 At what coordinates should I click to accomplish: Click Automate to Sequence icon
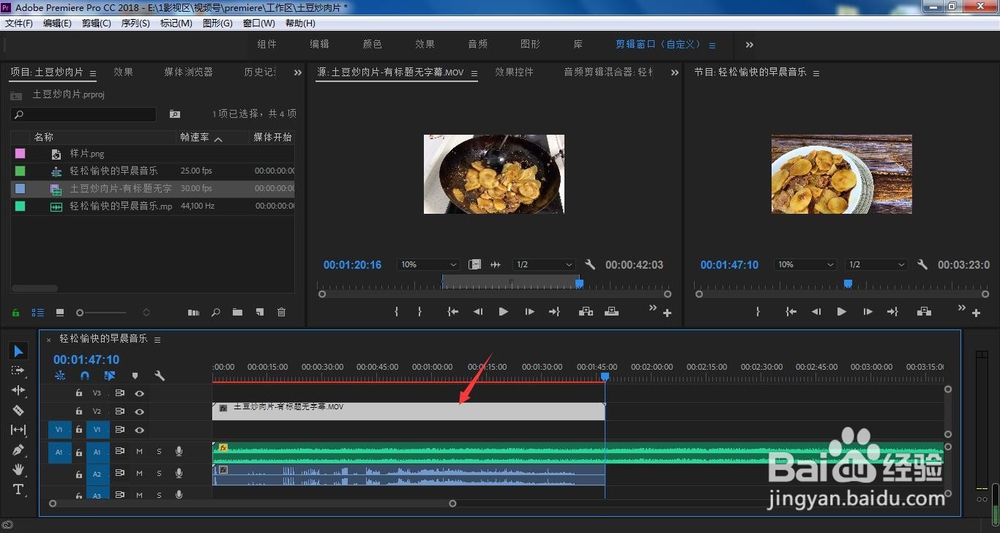pos(193,312)
